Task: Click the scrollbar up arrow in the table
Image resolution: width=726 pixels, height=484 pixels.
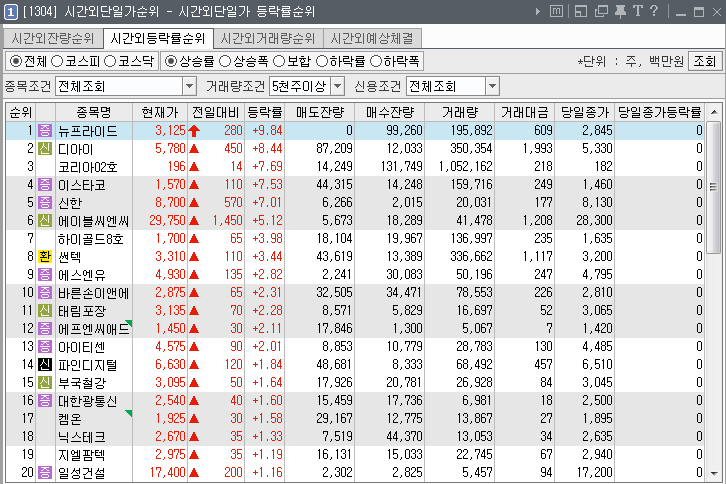Action: [x=714, y=112]
